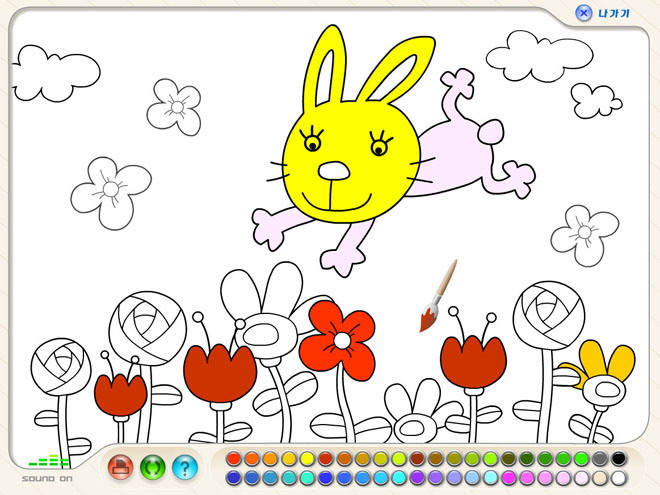Choose the gray color swatch next to black

[600, 459]
